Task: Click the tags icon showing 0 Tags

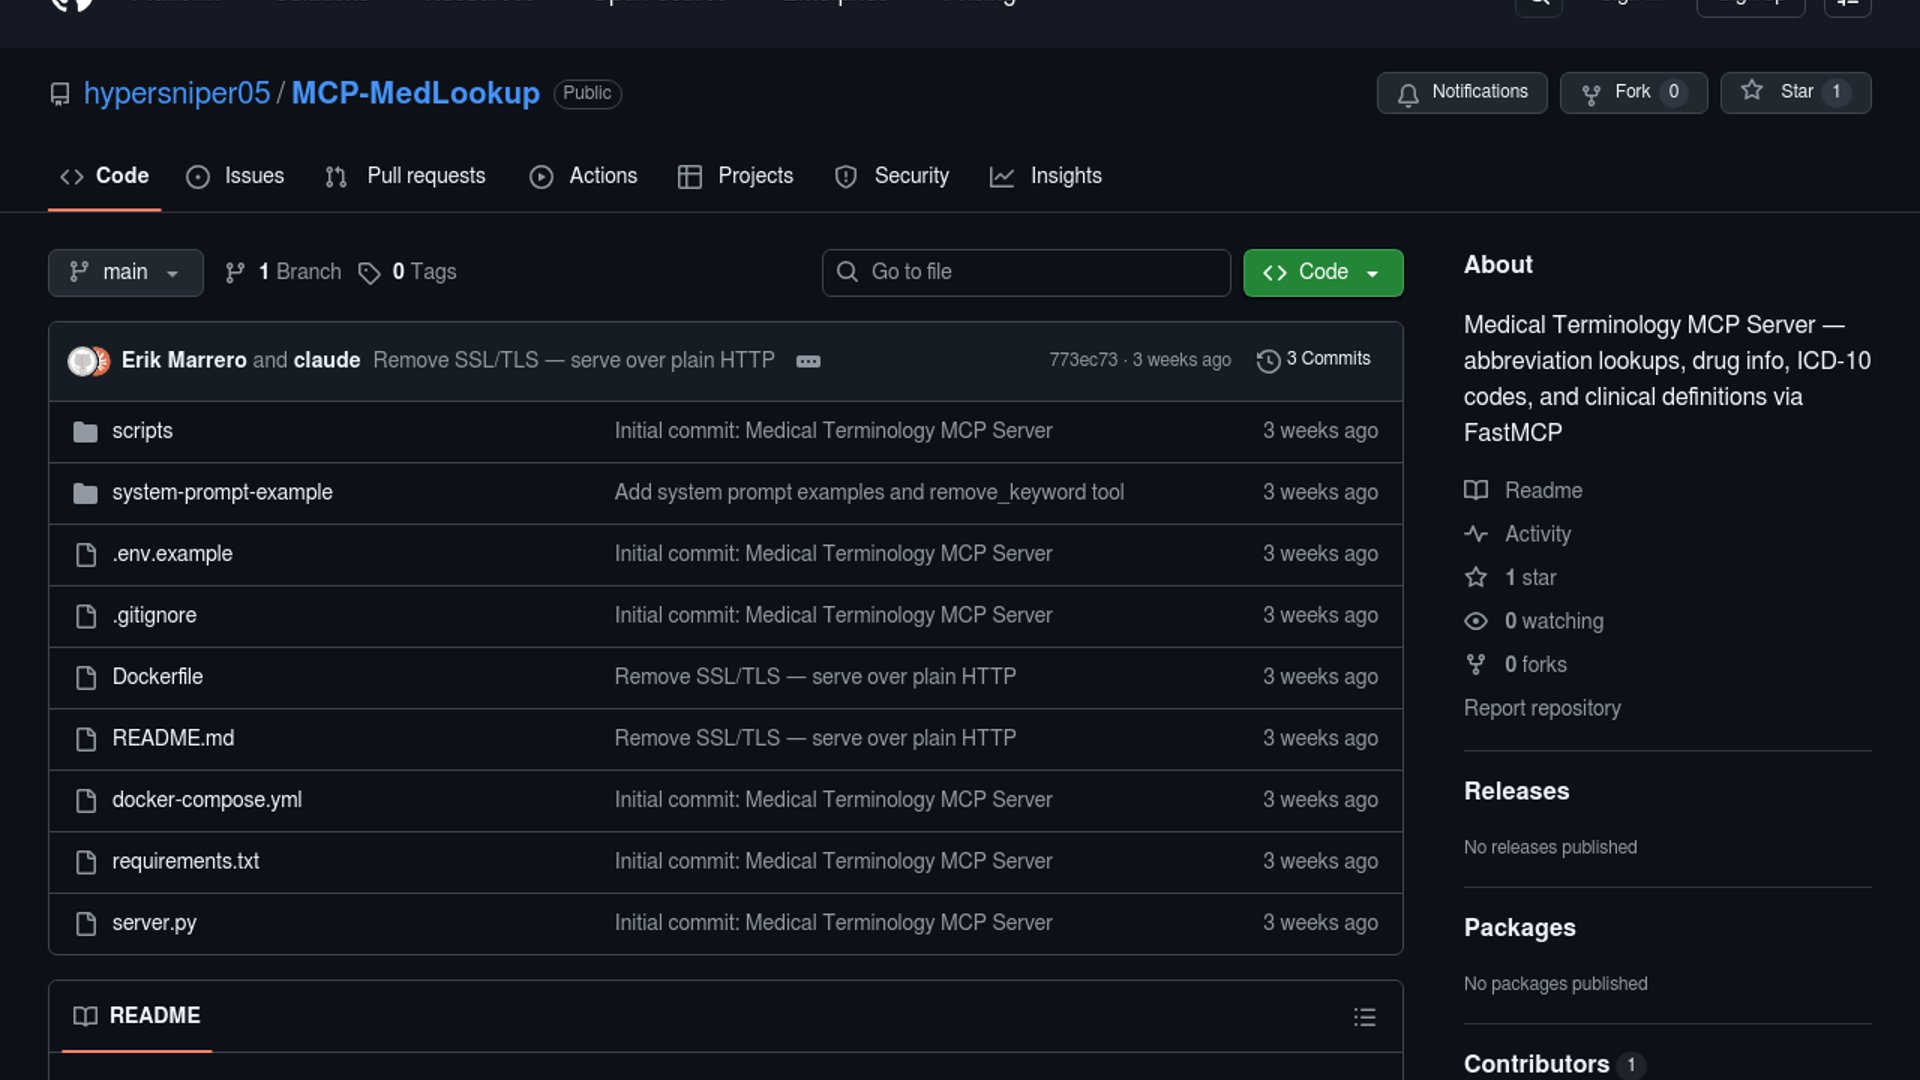Action: coord(369,273)
